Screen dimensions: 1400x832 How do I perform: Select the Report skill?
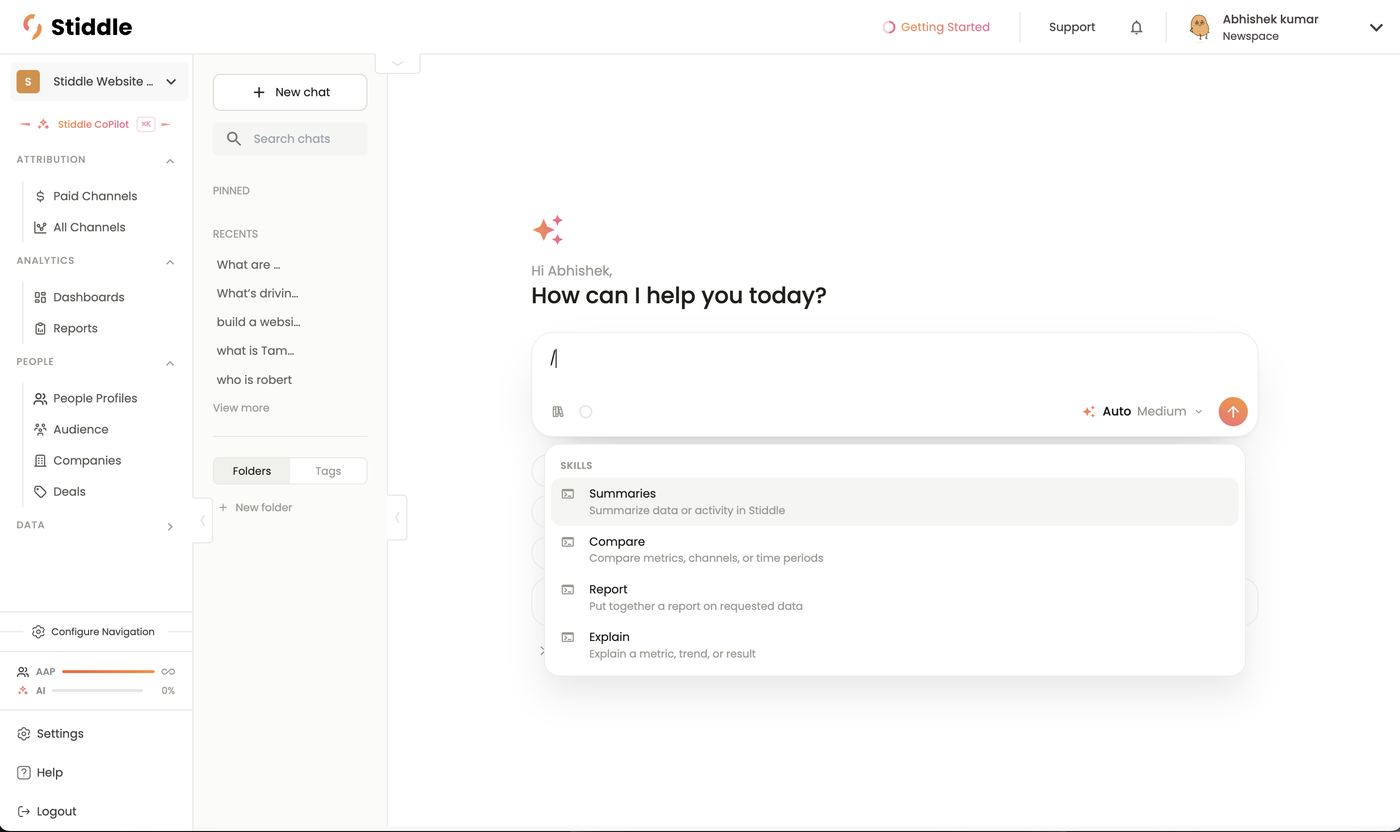coord(894,597)
